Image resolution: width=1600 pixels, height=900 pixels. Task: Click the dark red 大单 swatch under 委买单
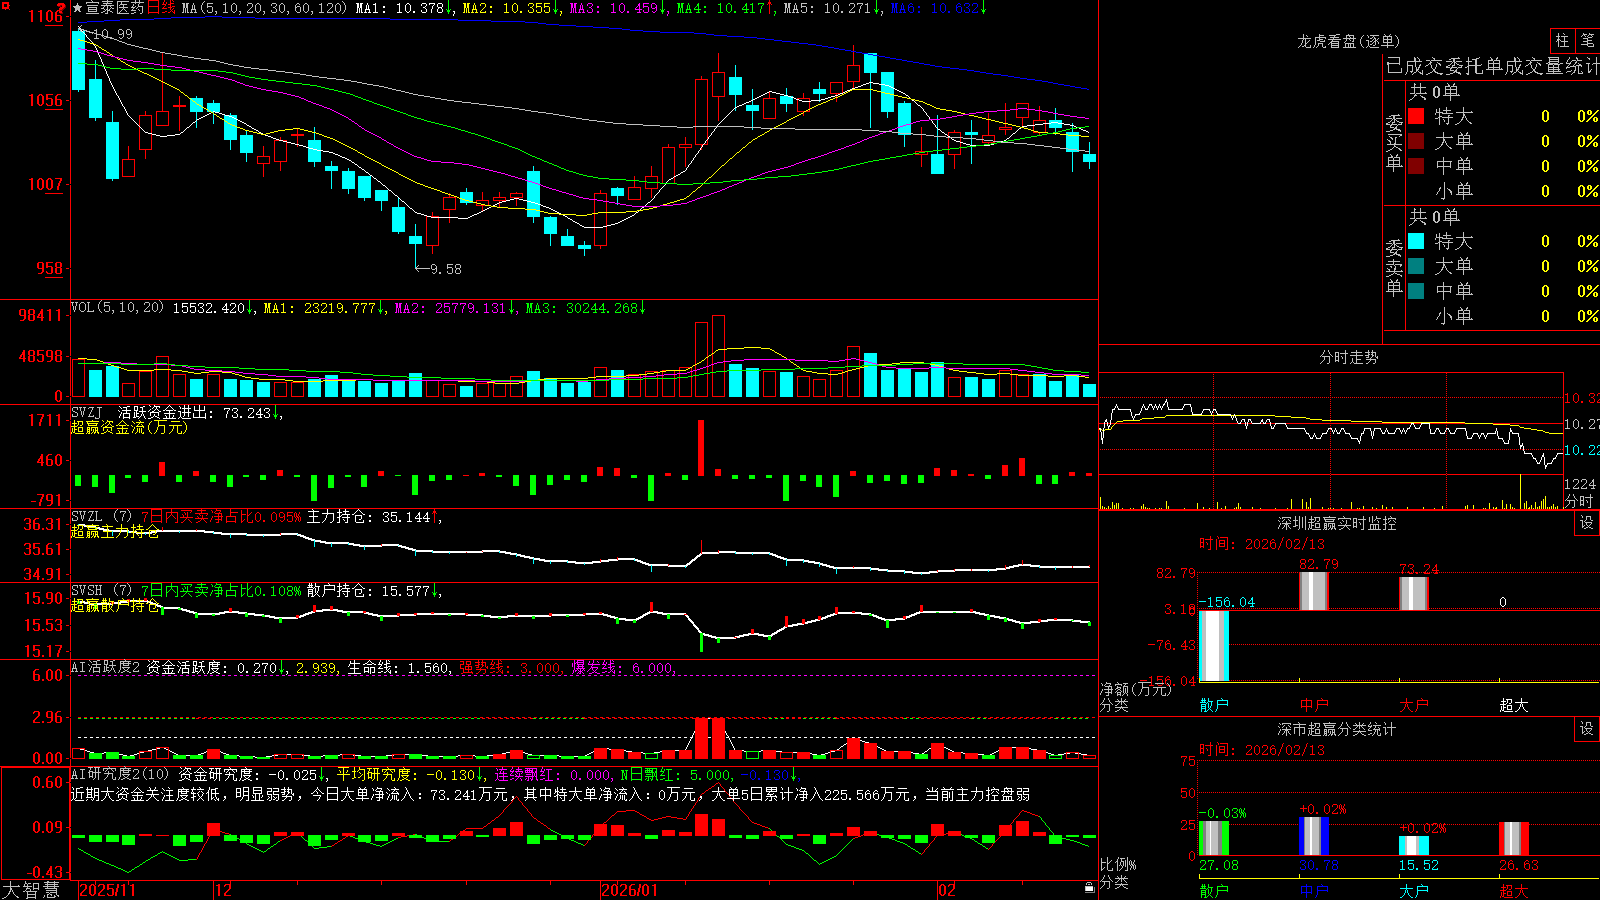1416,141
